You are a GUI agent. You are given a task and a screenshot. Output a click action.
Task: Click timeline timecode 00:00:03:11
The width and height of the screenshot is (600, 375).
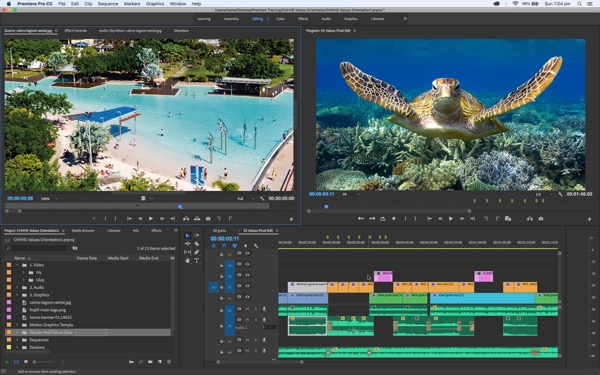pyautogui.click(x=225, y=238)
